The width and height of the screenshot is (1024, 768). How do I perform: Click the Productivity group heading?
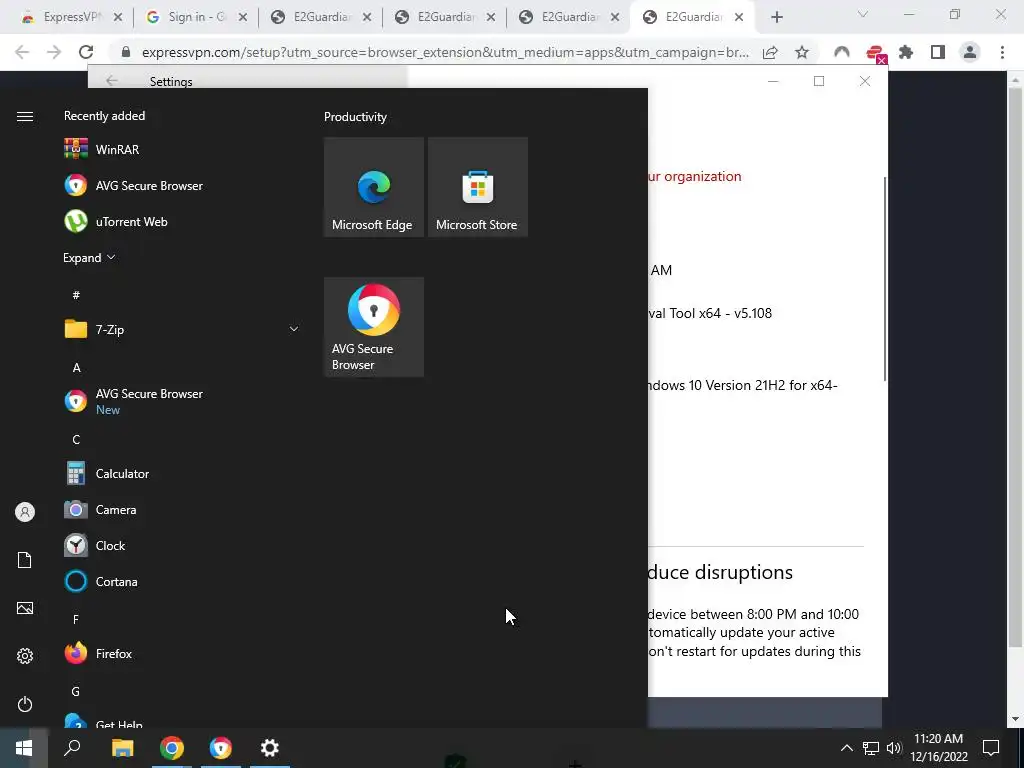click(355, 117)
